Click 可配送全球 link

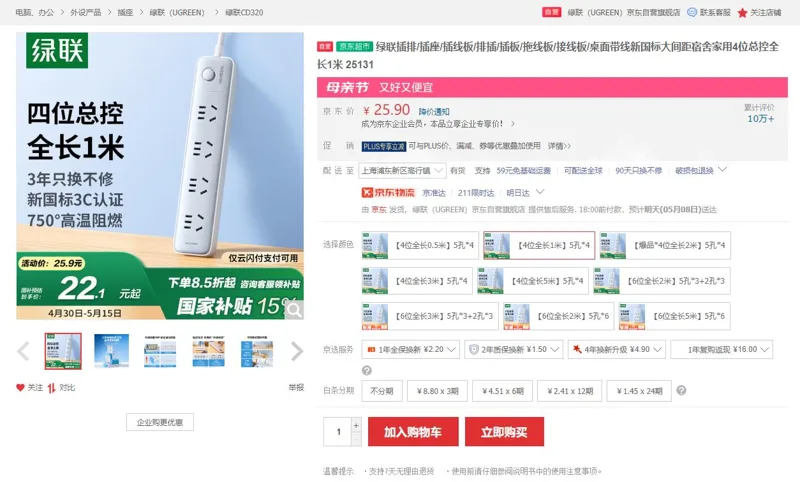pos(583,171)
